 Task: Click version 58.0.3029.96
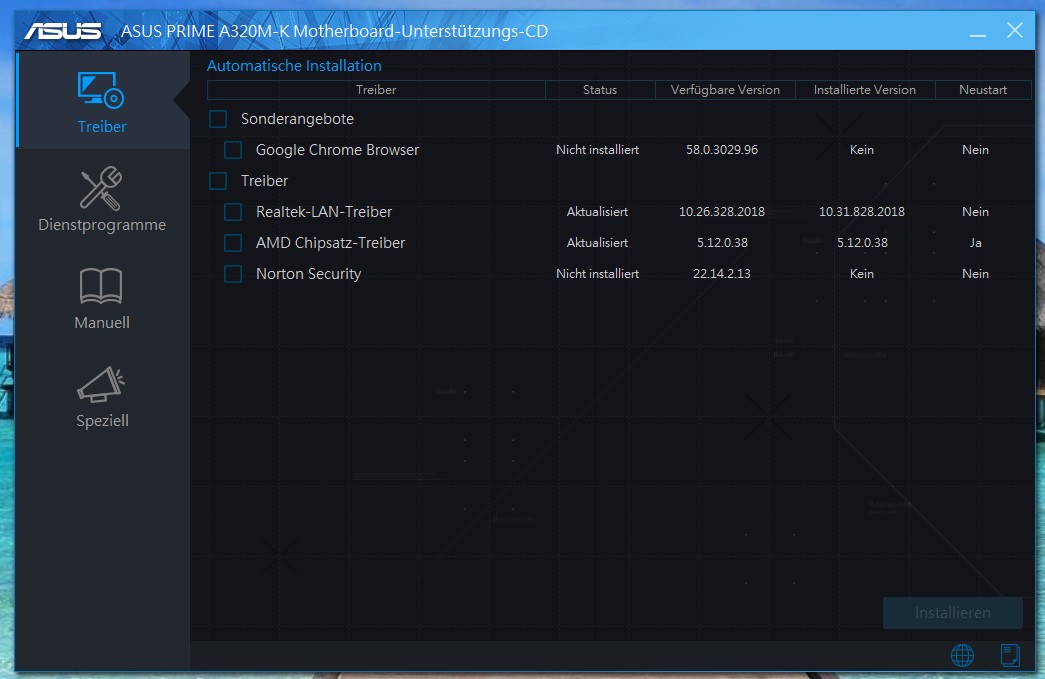tap(722, 150)
